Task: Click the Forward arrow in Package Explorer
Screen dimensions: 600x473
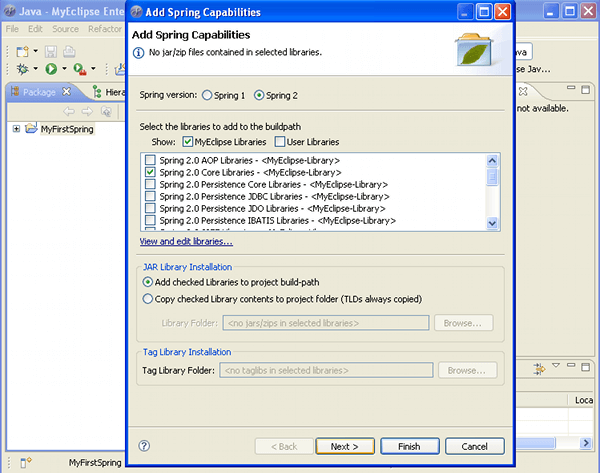Action: [87, 111]
